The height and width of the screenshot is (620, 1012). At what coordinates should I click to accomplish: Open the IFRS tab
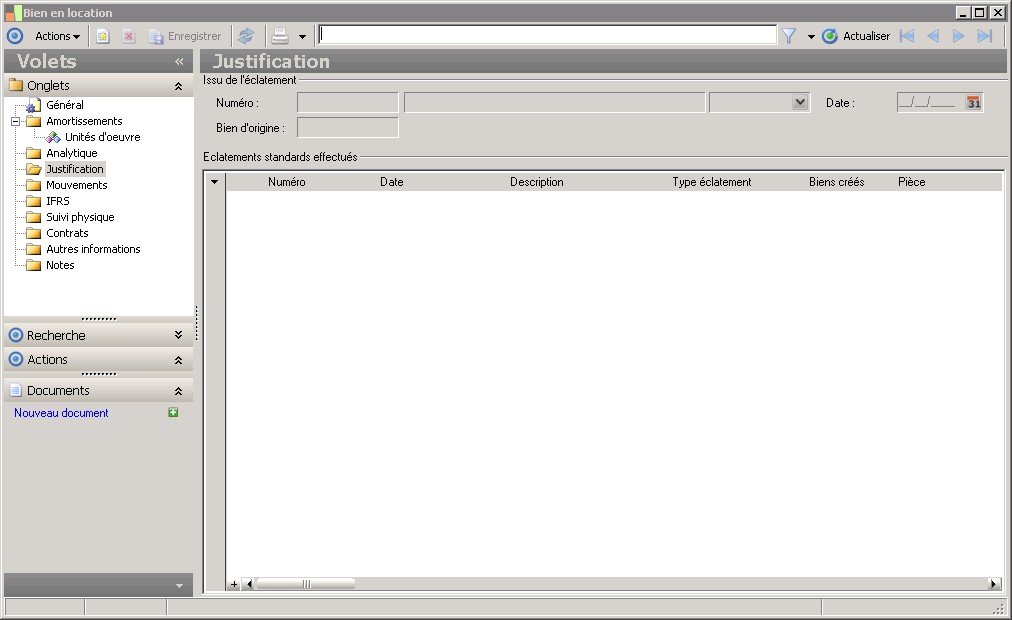[57, 201]
